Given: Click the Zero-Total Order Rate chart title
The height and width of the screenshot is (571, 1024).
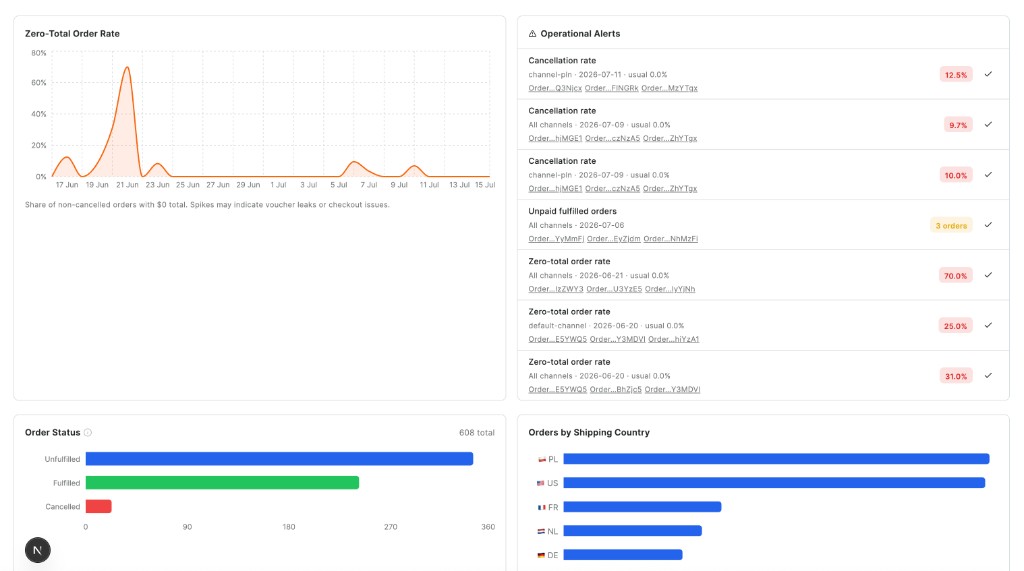Looking at the screenshot, I should pyautogui.click(x=72, y=33).
